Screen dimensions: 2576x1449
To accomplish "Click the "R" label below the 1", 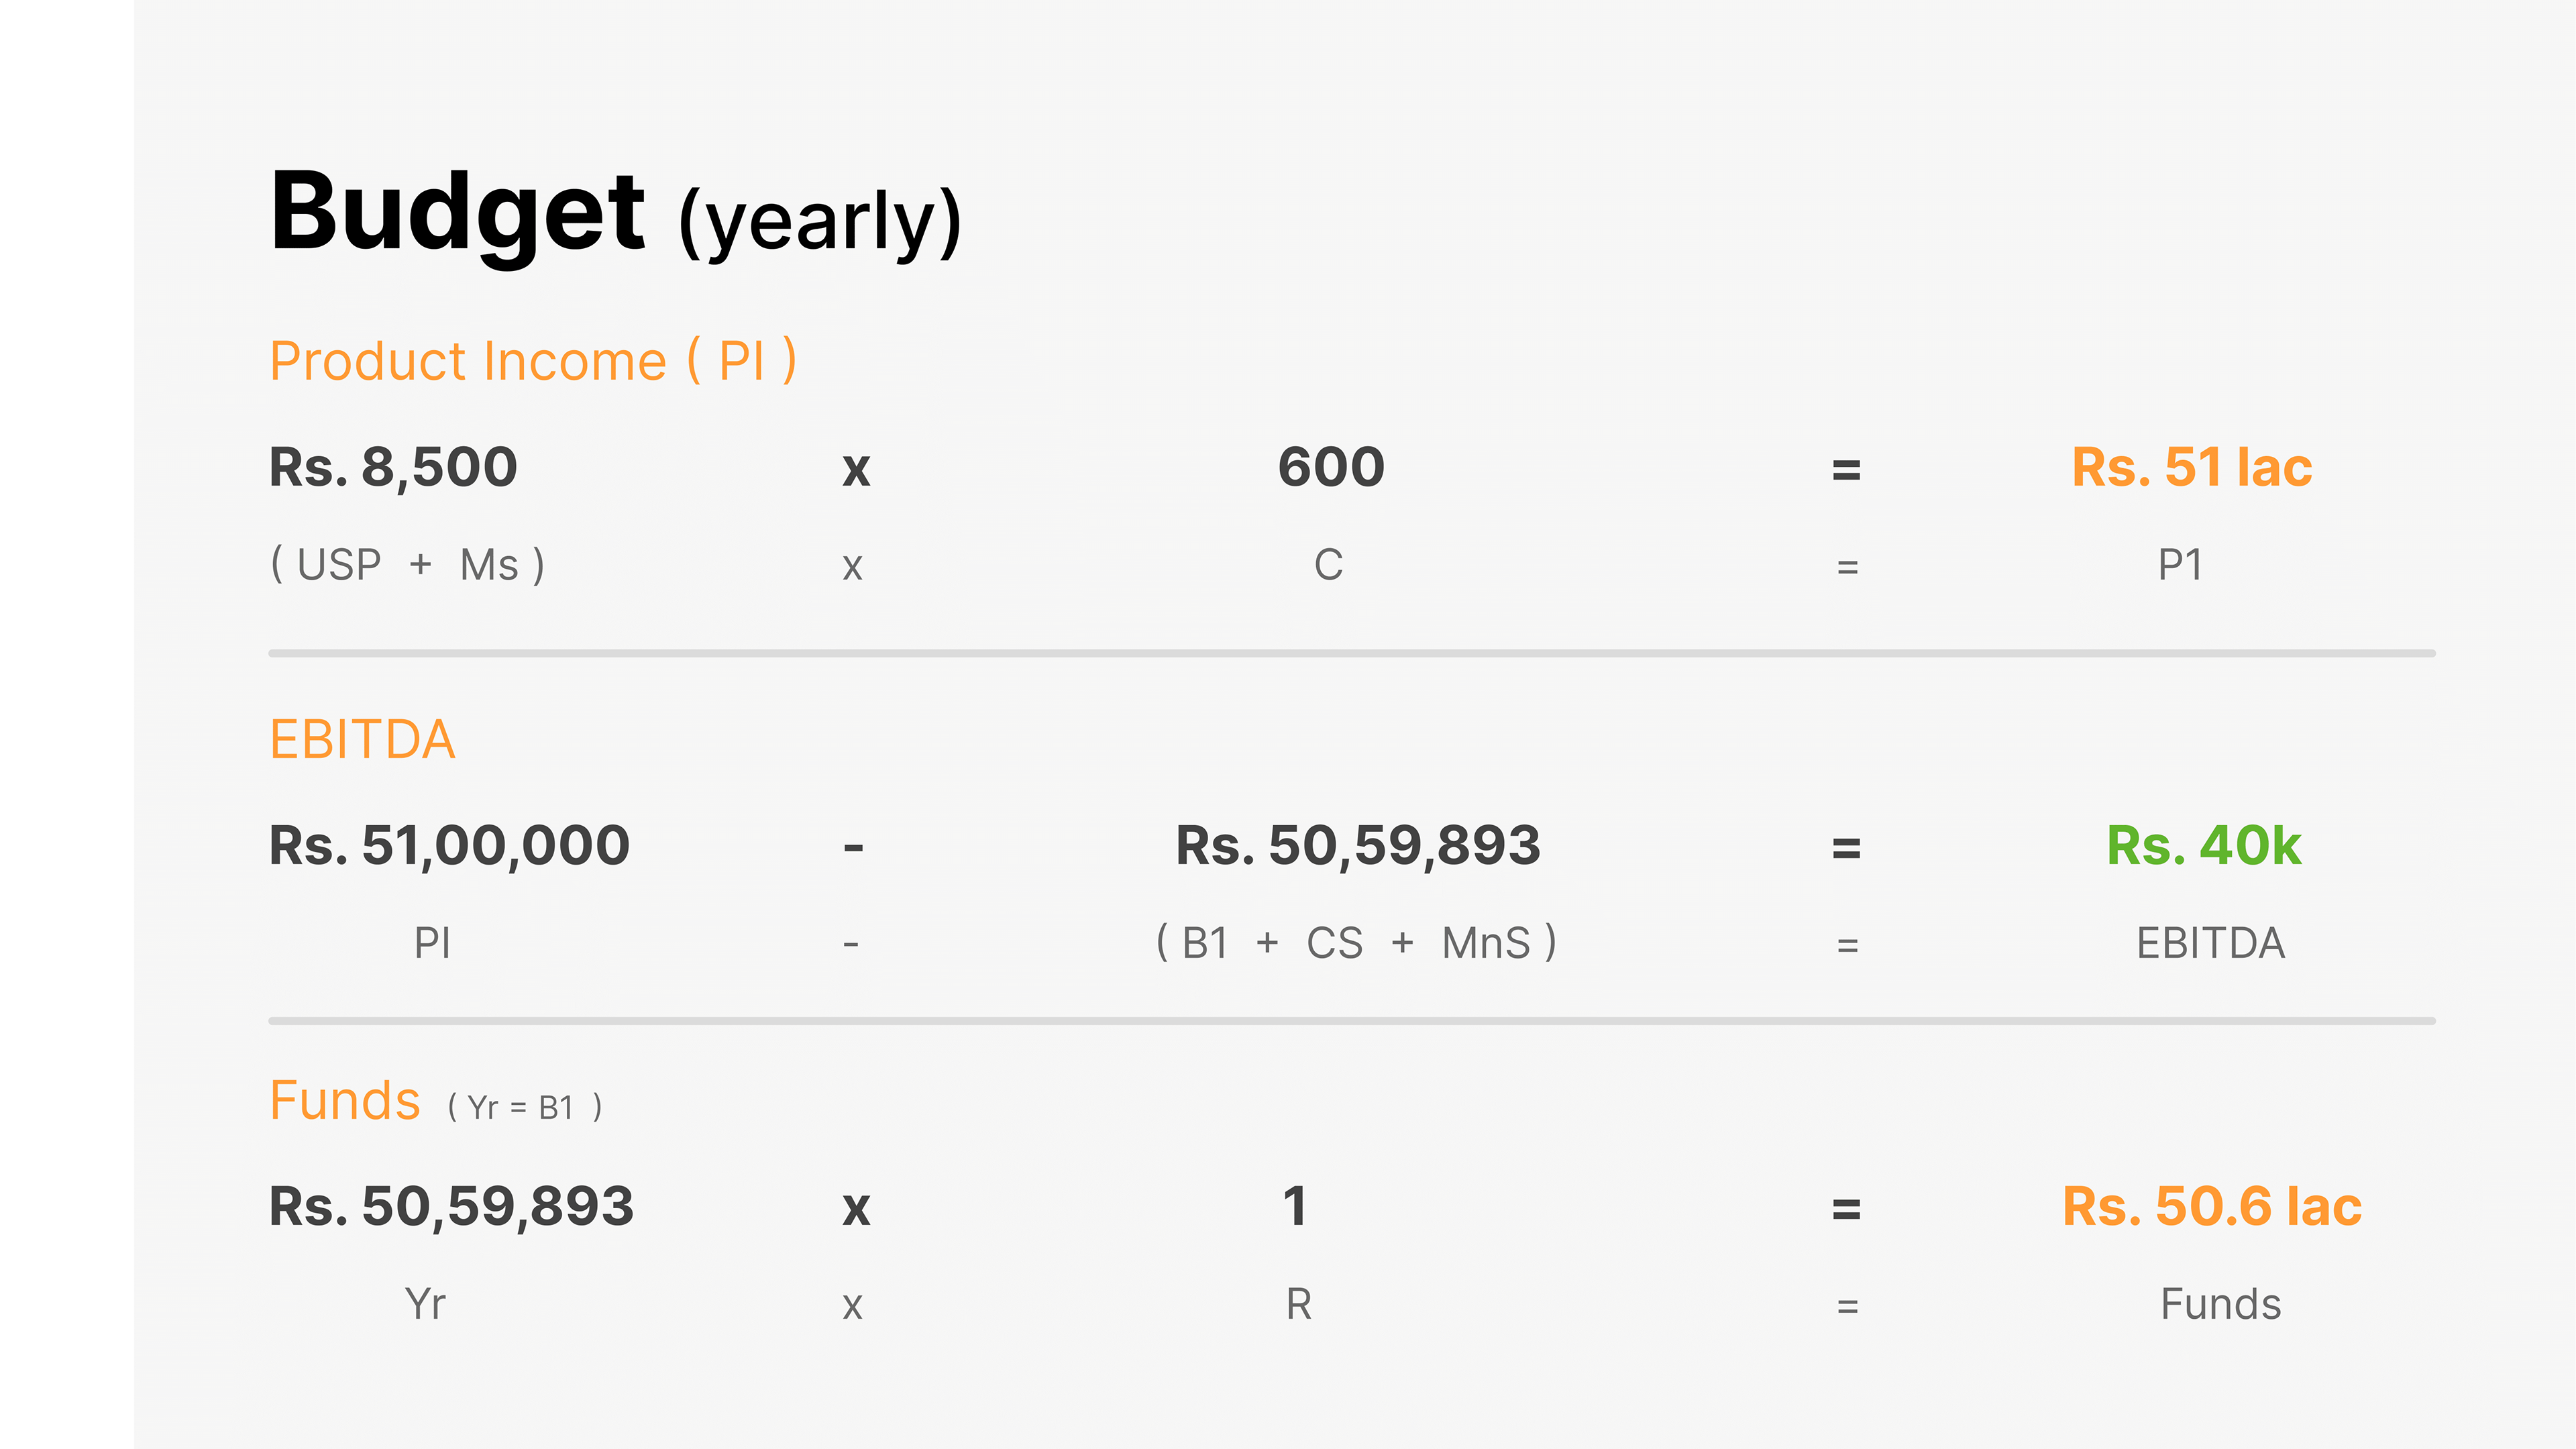I will (1298, 1304).
